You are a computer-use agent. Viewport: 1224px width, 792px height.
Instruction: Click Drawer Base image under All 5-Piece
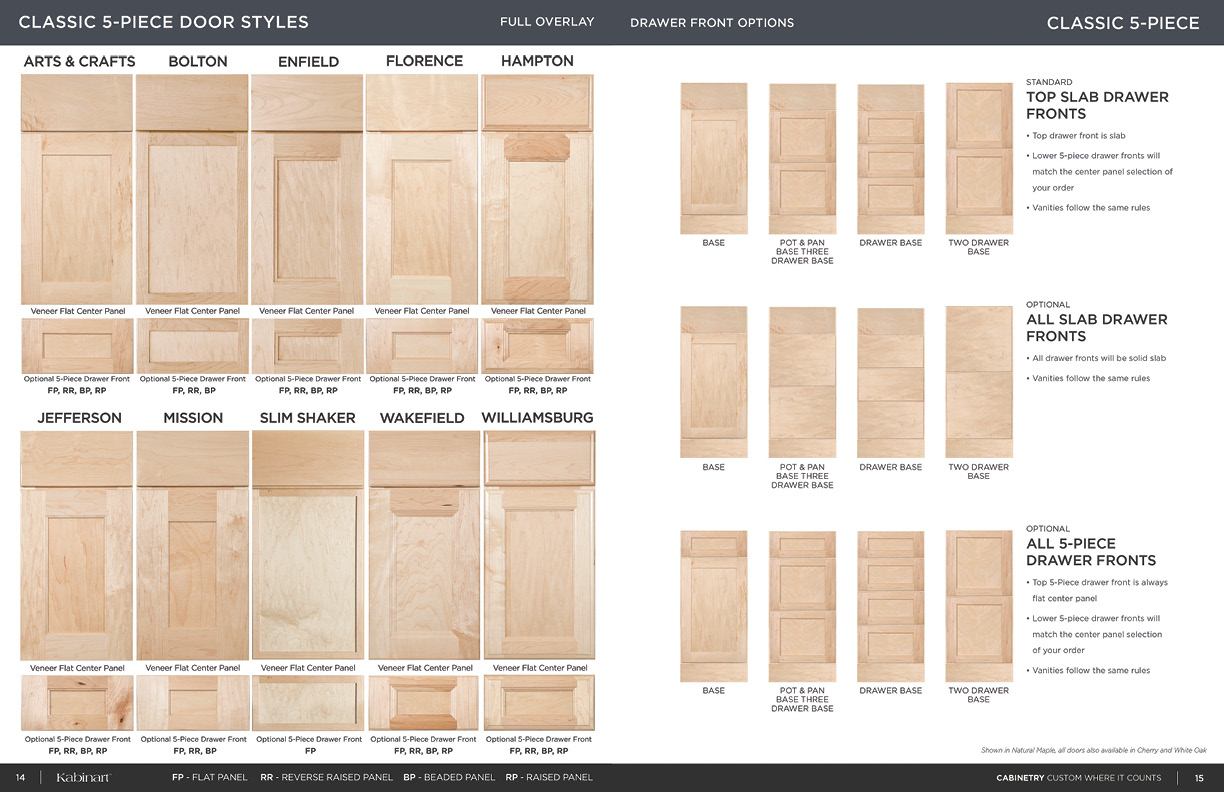point(891,606)
